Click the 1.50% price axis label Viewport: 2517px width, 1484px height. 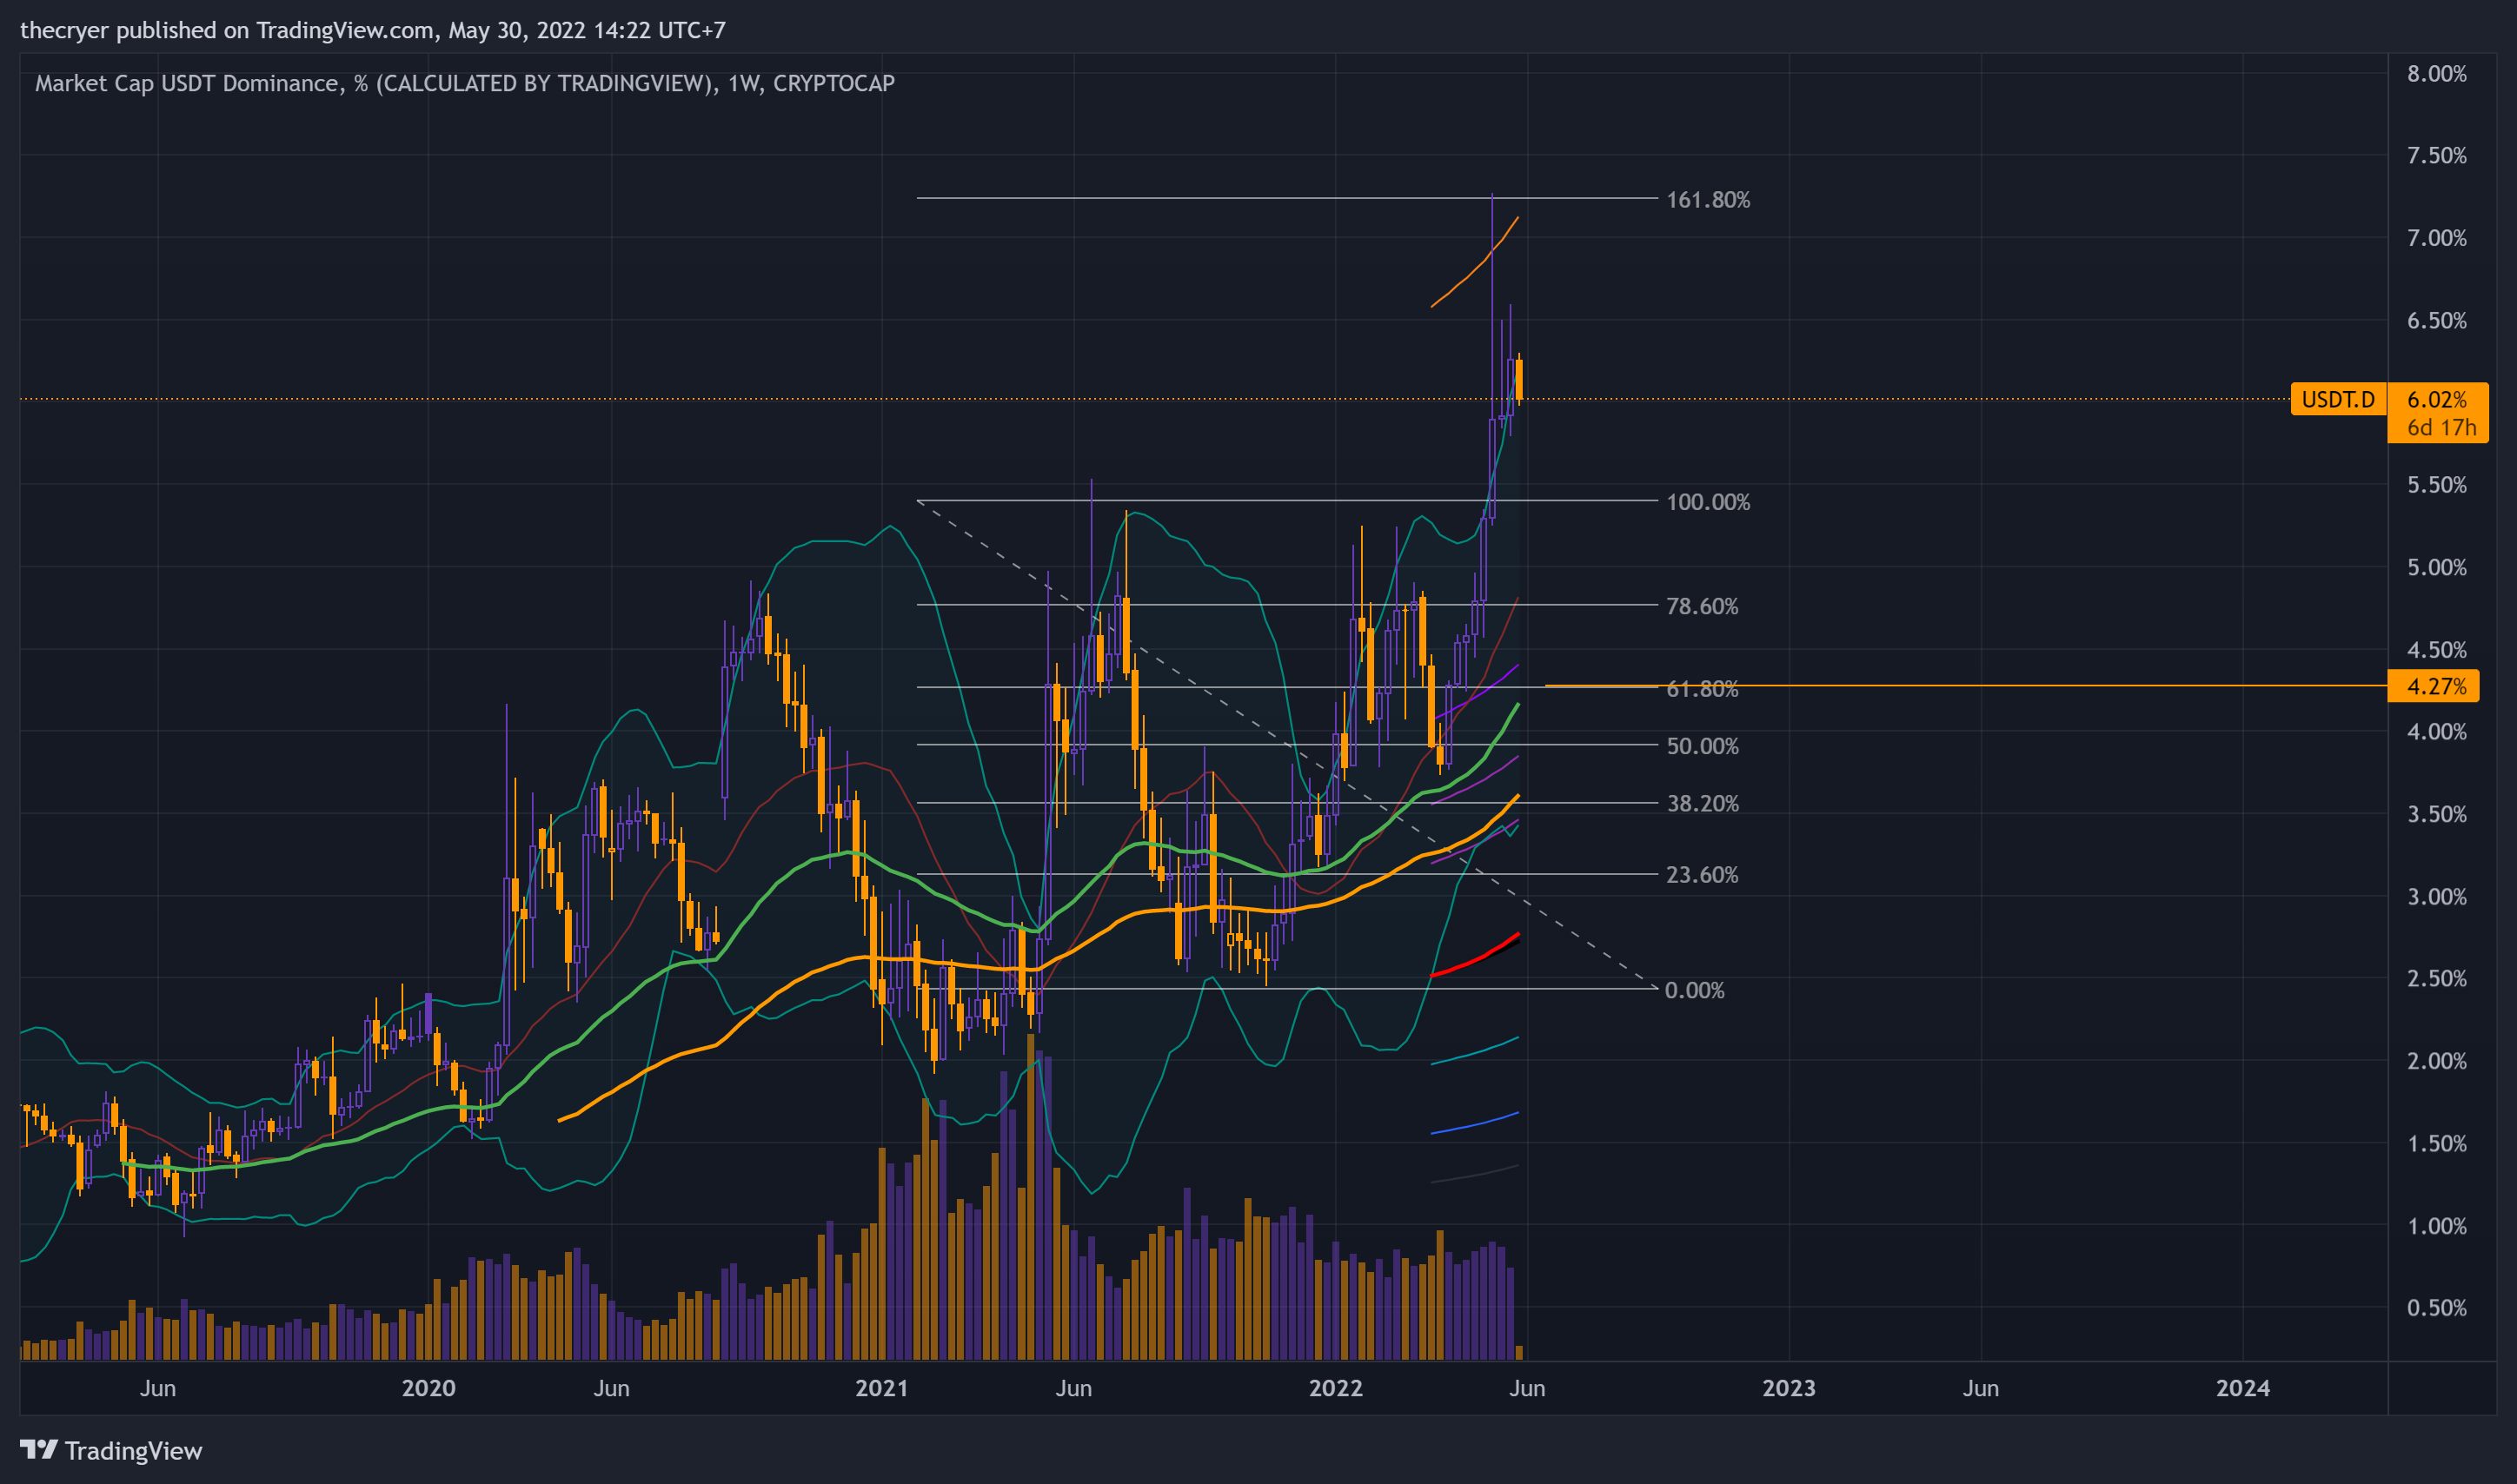click(x=2436, y=1144)
